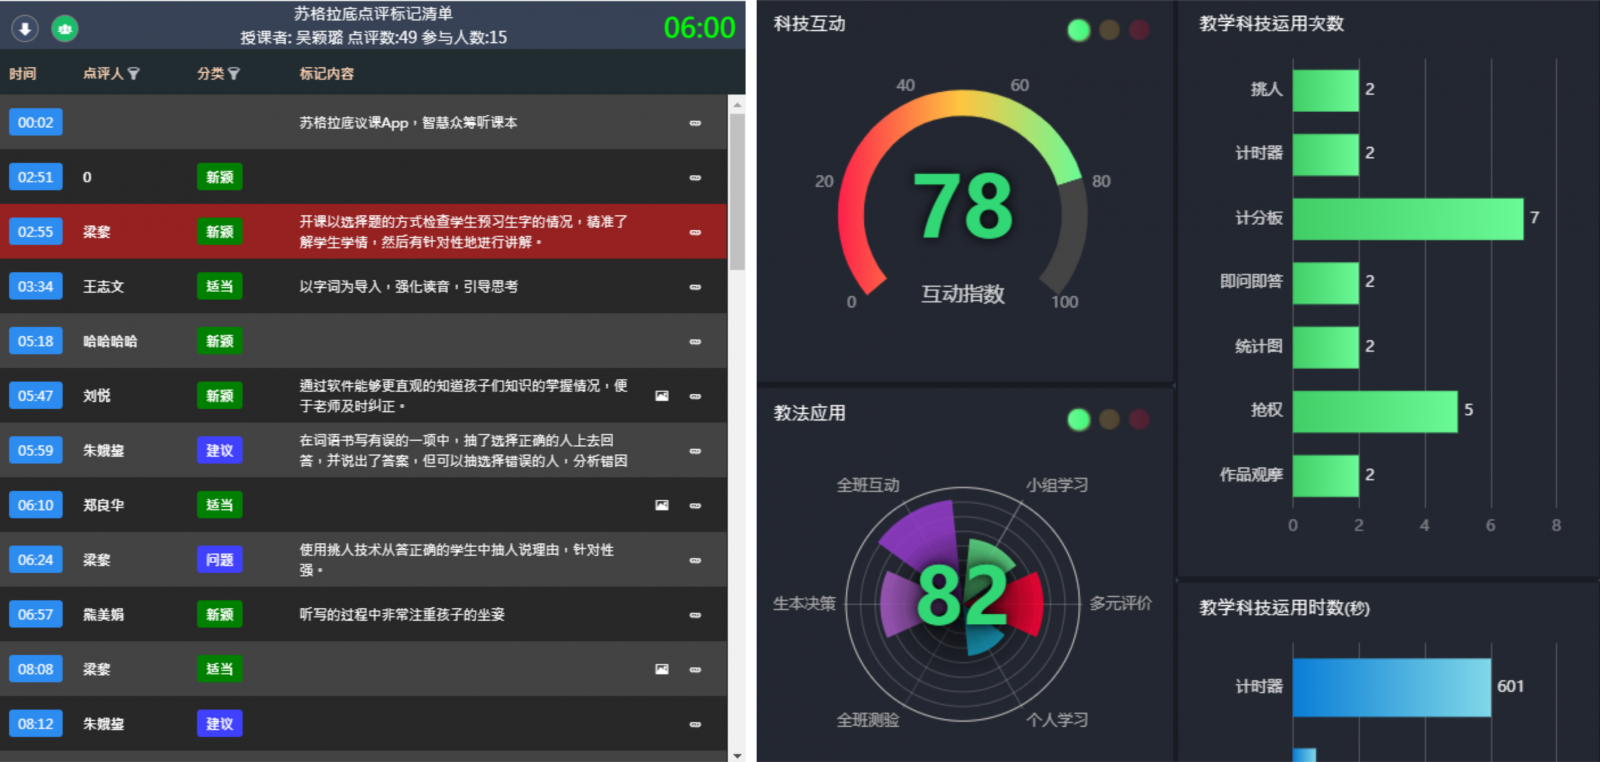Click the 计分板 bar in usage chart
The height and width of the screenshot is (762, 1600).
1407,218
